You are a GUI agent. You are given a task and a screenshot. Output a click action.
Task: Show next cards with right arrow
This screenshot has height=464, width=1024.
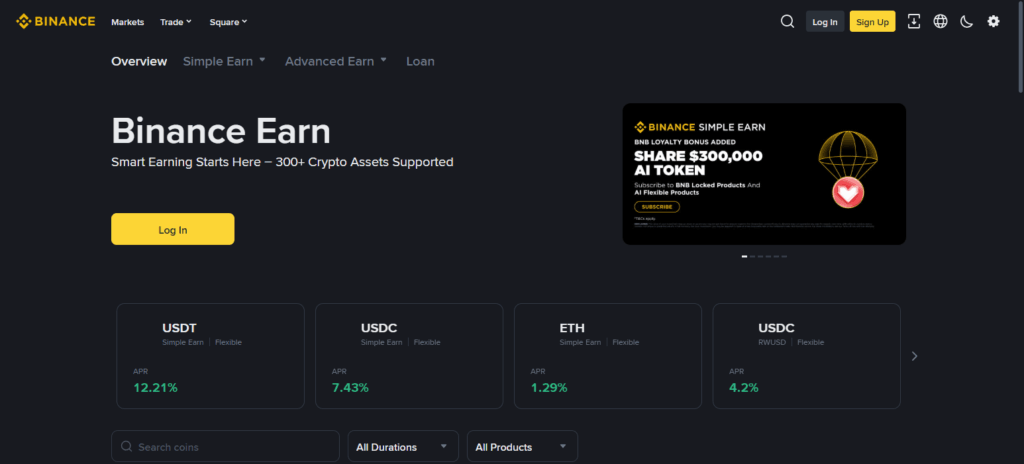pyautogui.click(x=914, y=356)
